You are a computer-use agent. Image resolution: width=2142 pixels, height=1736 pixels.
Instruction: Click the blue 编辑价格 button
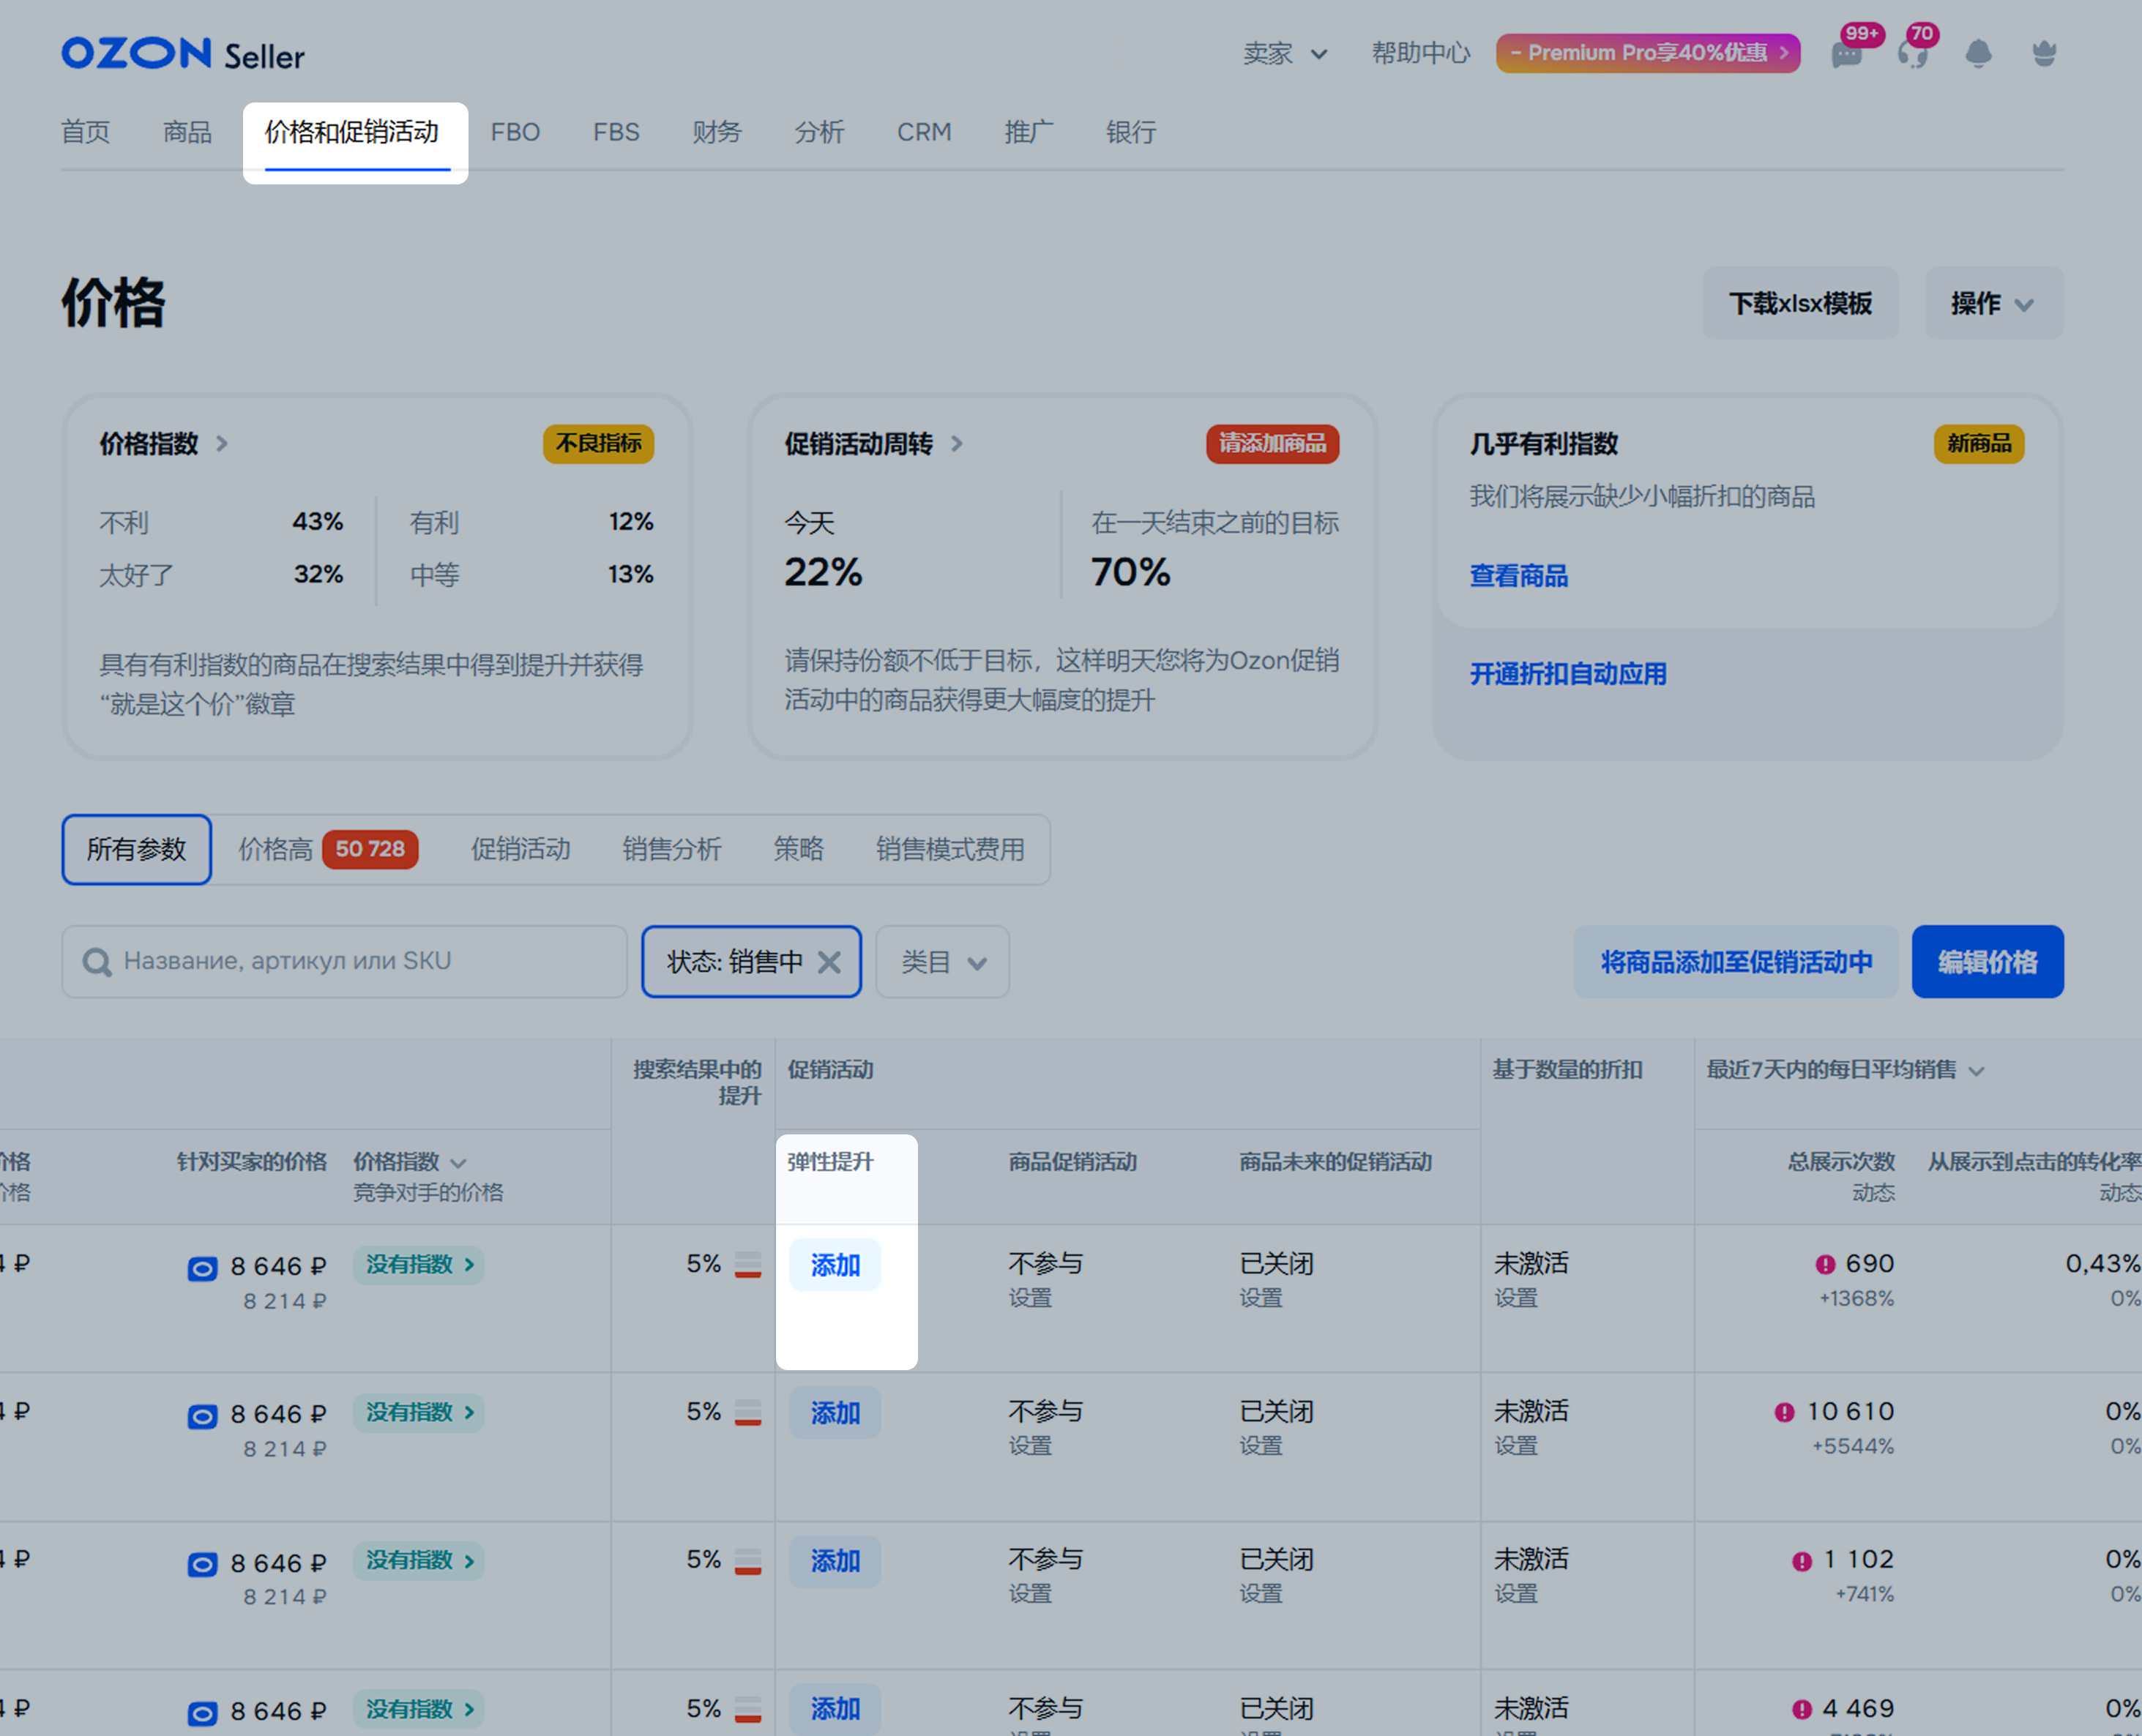(x=1986, y=962)
